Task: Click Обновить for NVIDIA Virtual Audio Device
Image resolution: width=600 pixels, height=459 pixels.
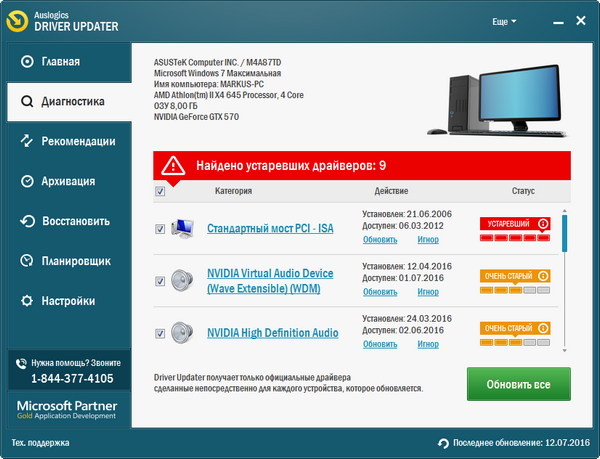Action: click(x=380, y=292)
